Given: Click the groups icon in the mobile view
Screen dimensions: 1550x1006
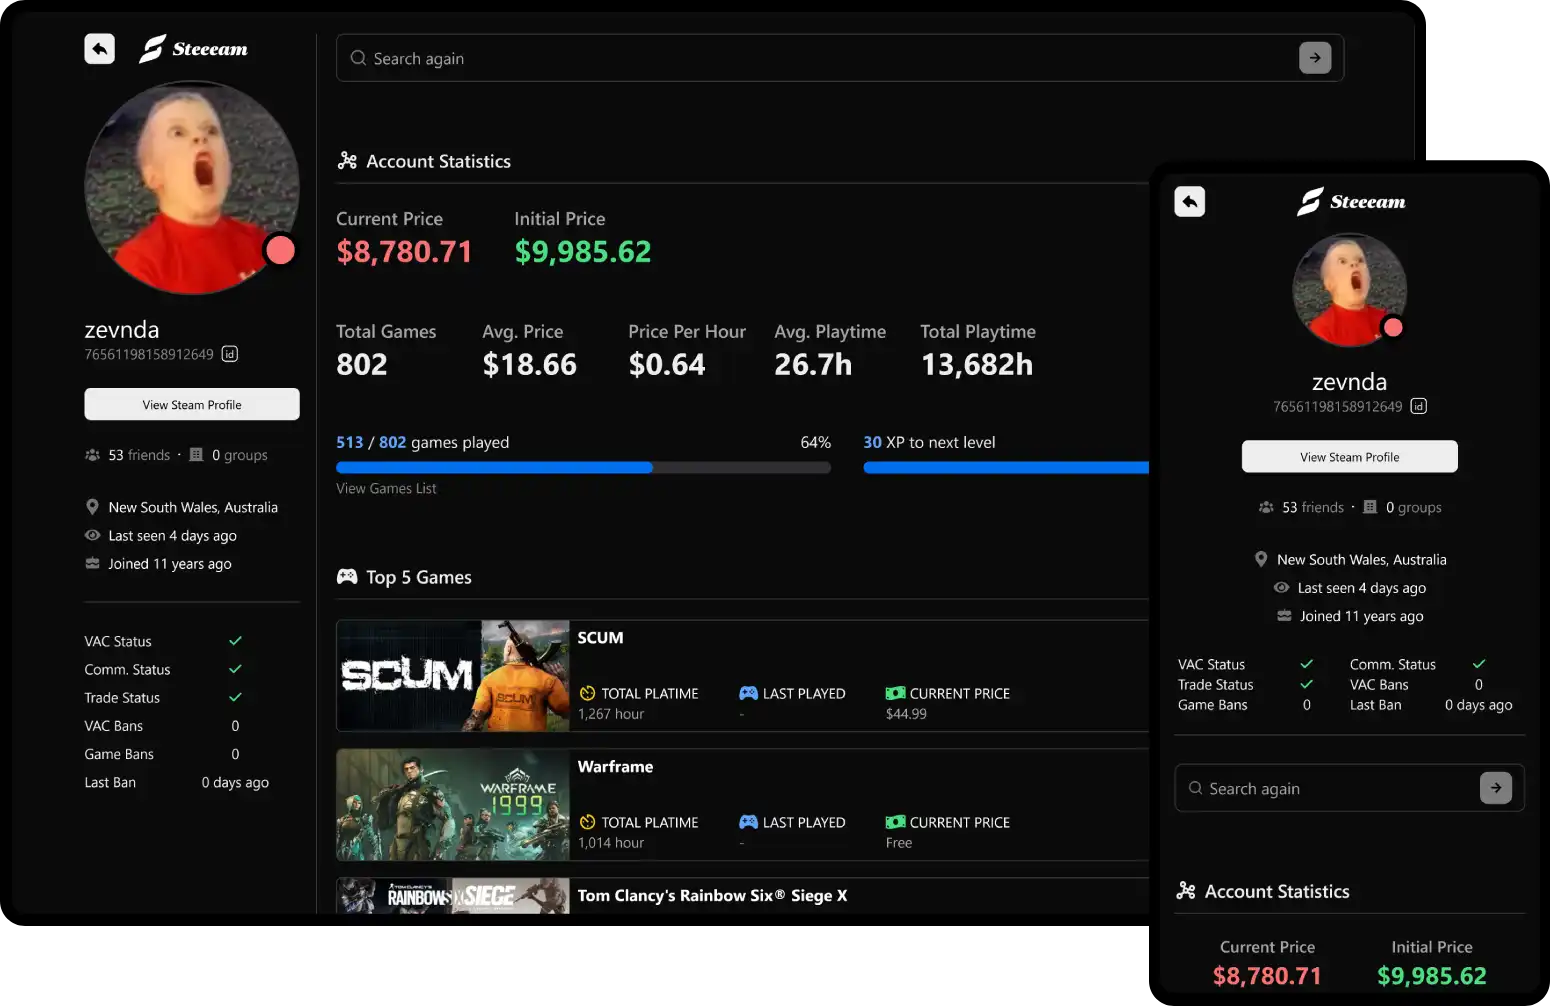Looking at the screenshot, I should tap(1370, 507).
